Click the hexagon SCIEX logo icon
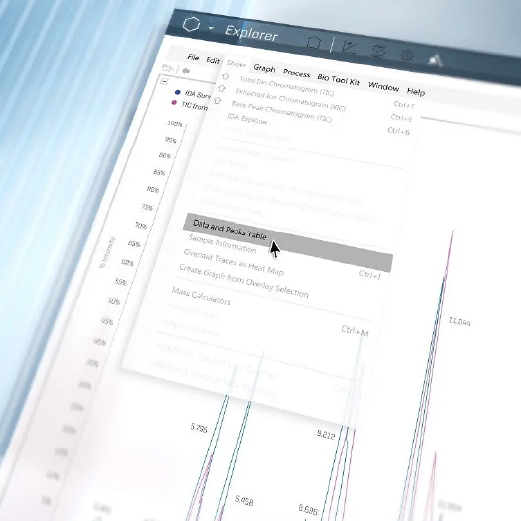Image resolution: width=521 pixels, height=521 pixels. pos(191,24)
